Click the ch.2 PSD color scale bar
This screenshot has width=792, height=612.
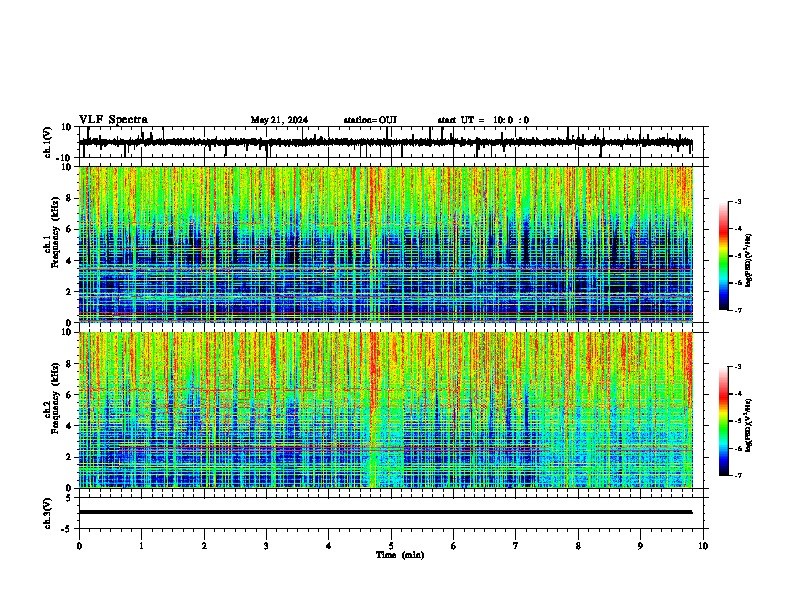click(x=724, y=421)
